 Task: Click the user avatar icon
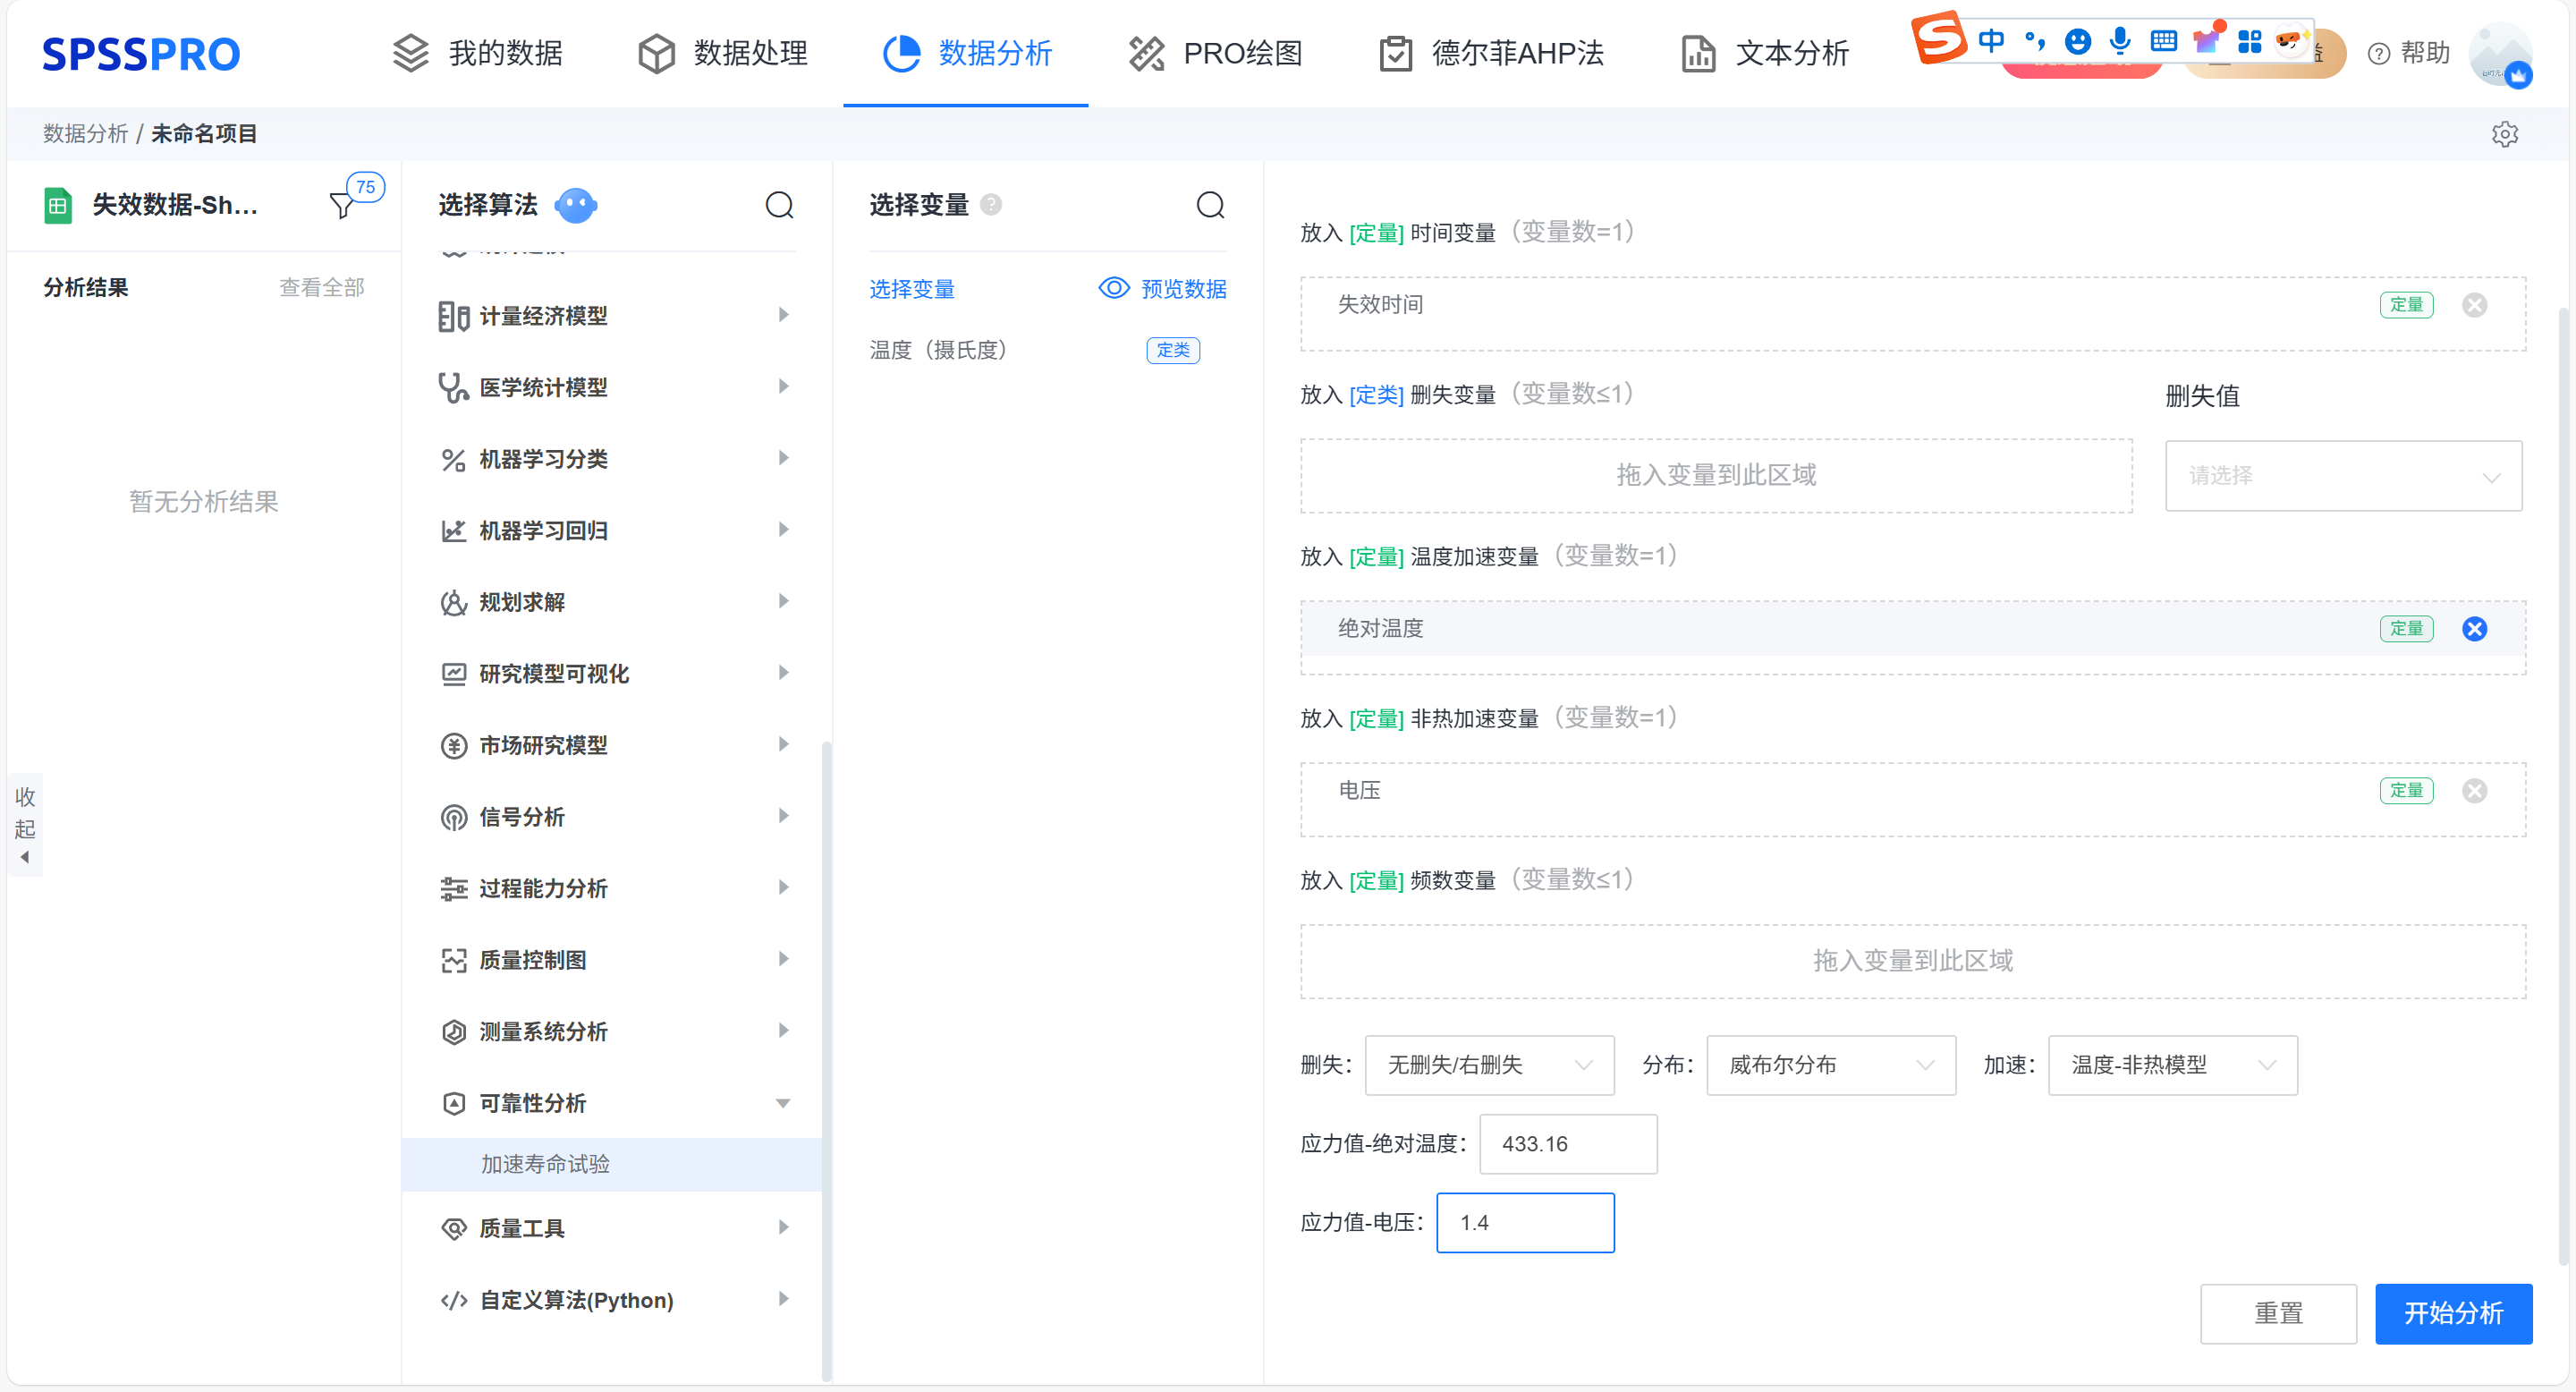2500,54
